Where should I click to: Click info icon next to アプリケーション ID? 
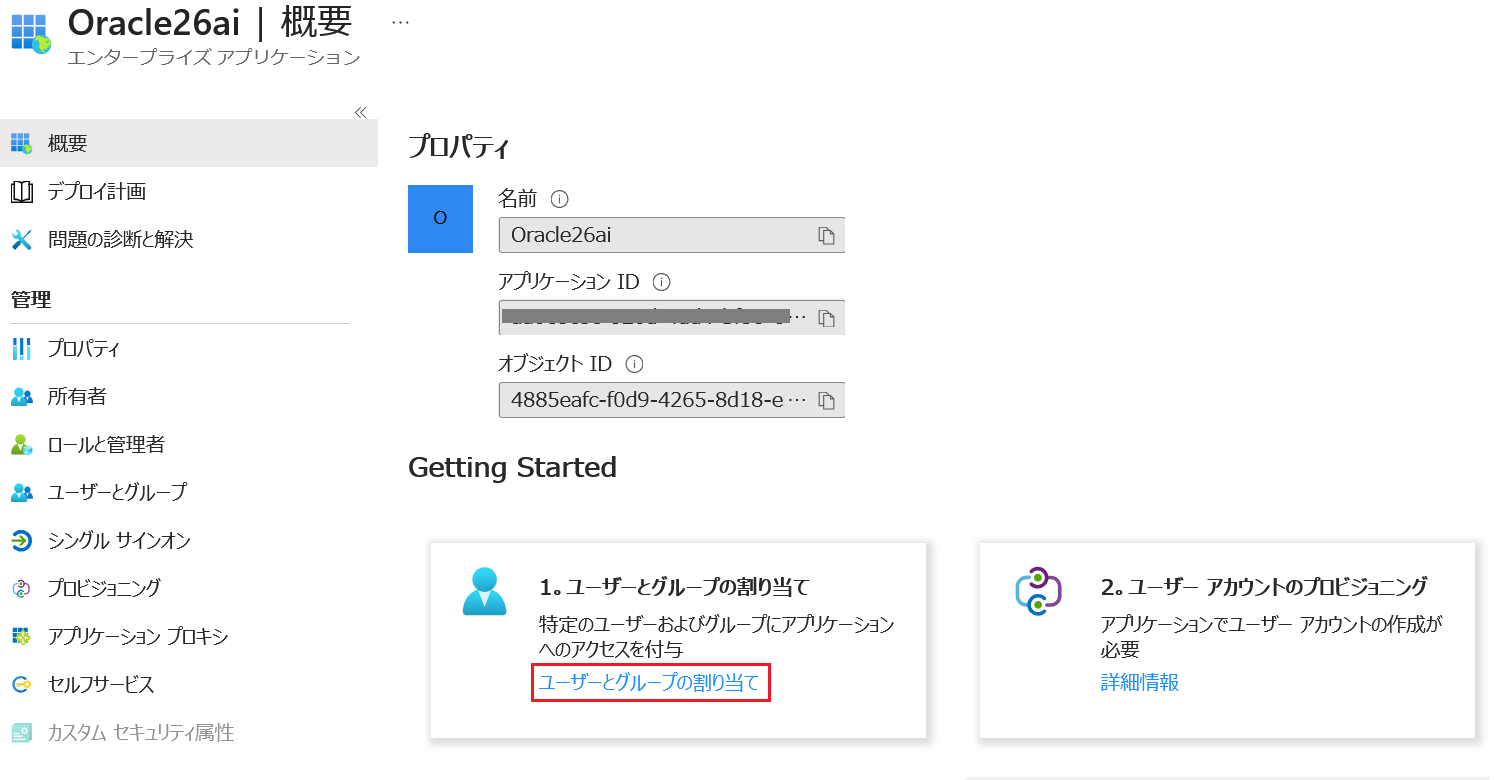661,281
